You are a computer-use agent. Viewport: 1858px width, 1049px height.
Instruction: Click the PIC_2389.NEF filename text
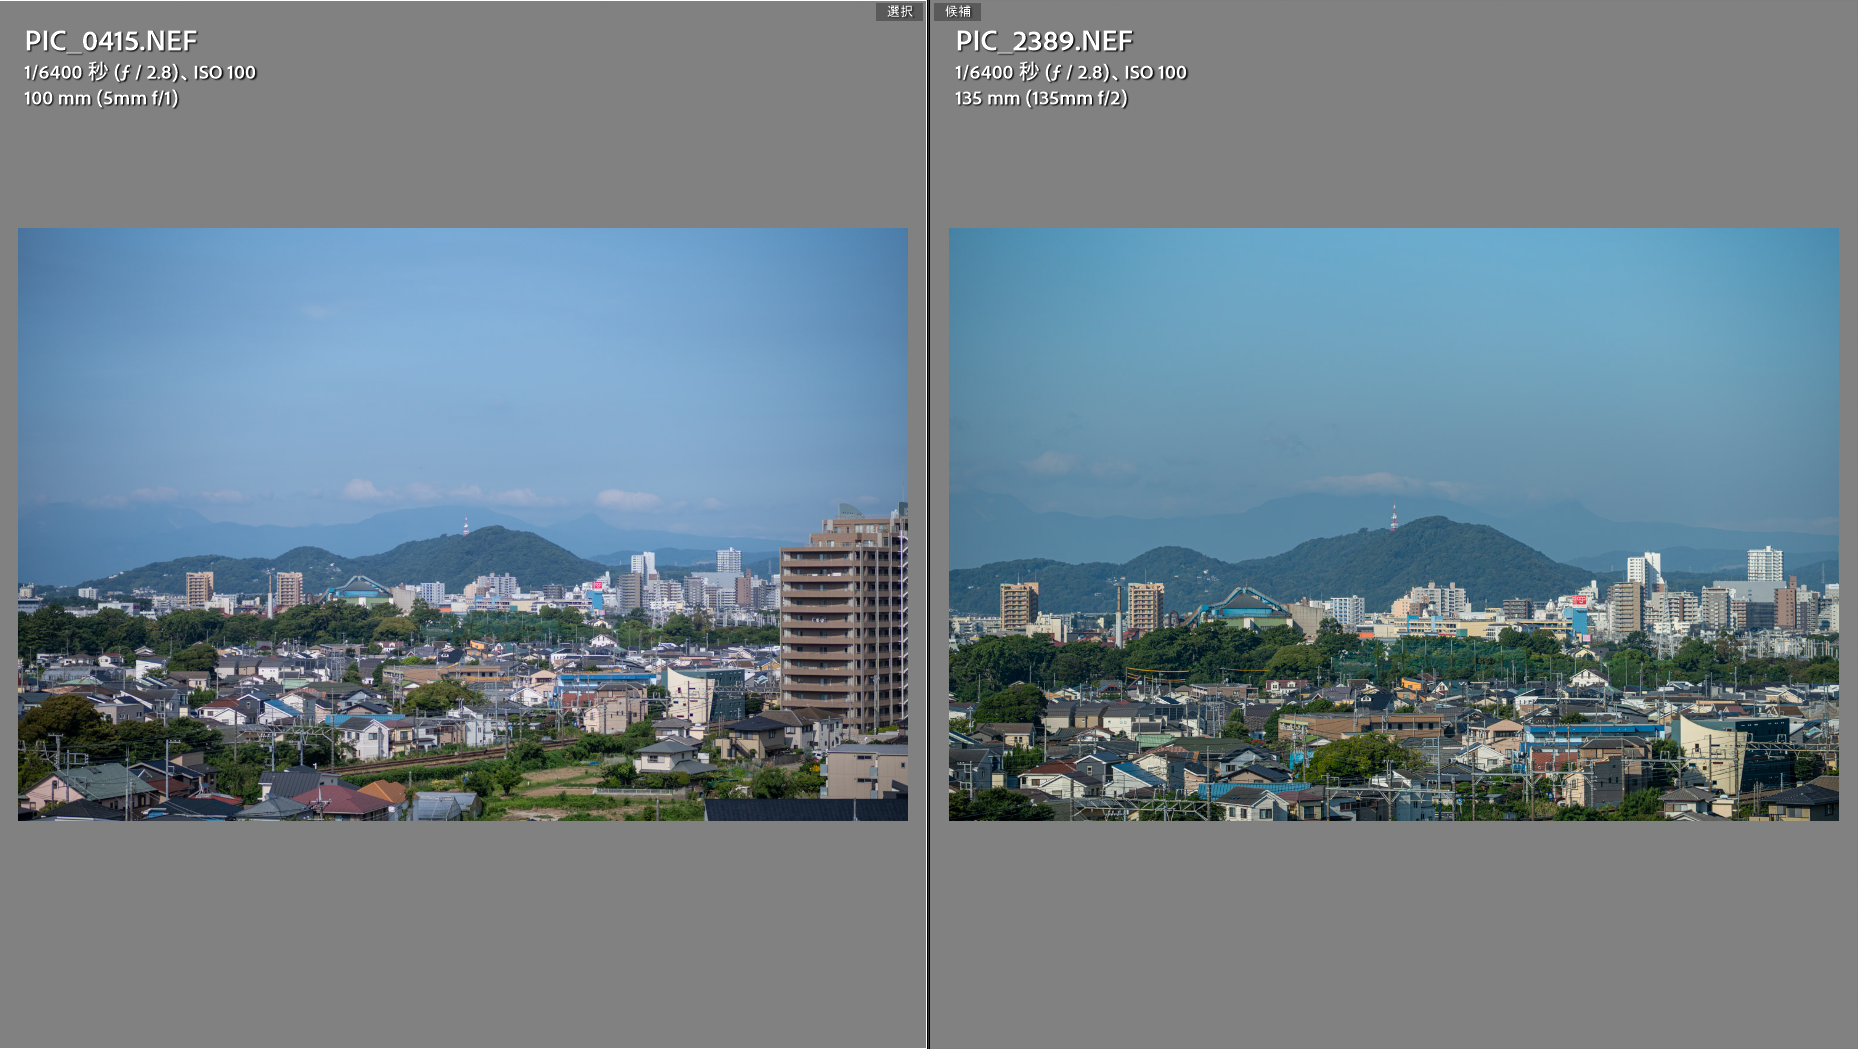coord(1044,41)
